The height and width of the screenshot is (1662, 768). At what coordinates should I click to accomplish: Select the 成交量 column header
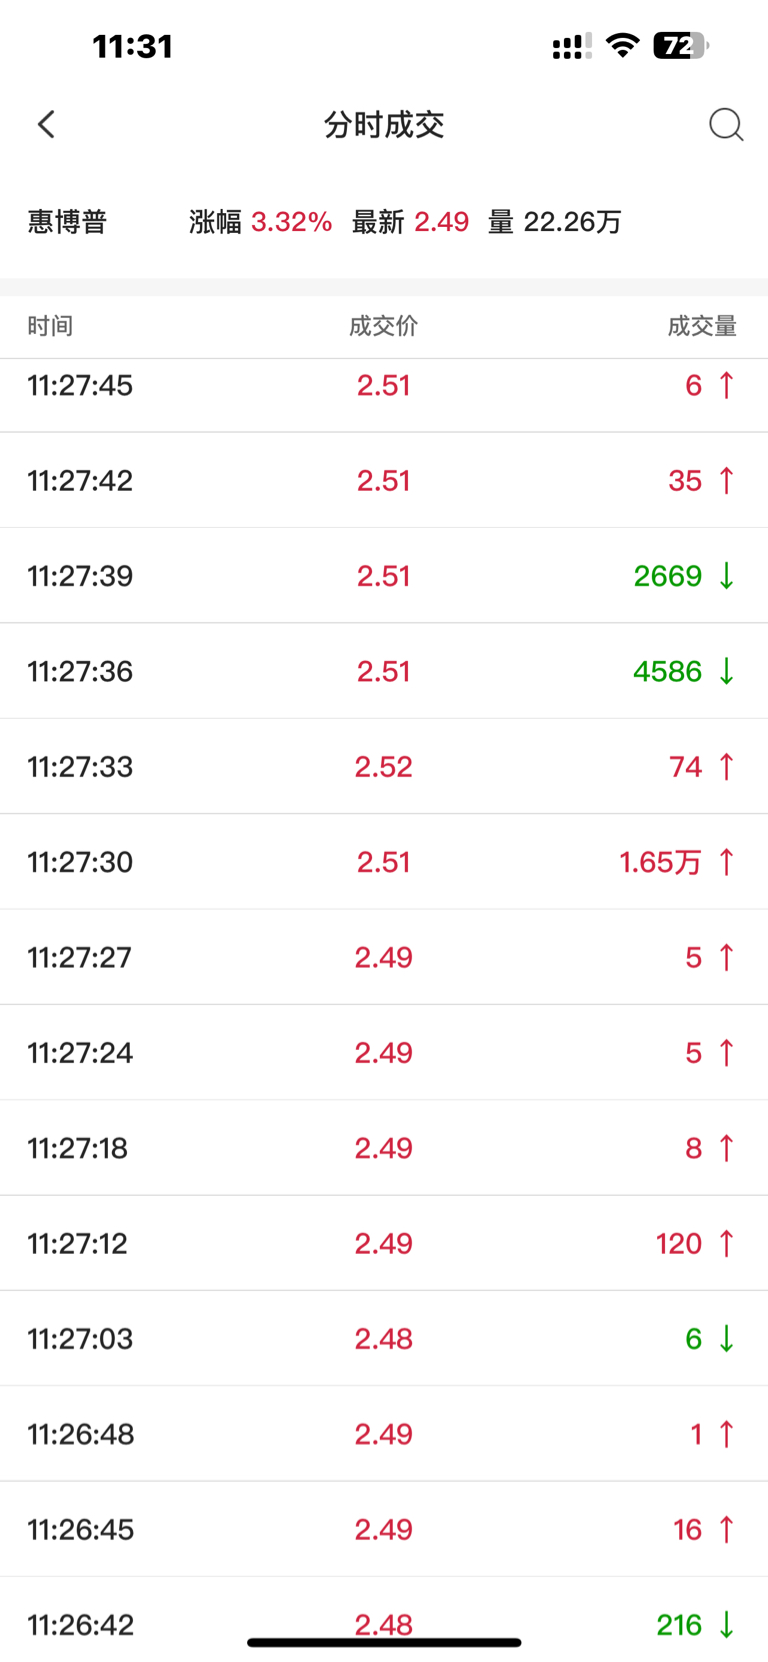(702, 326)
